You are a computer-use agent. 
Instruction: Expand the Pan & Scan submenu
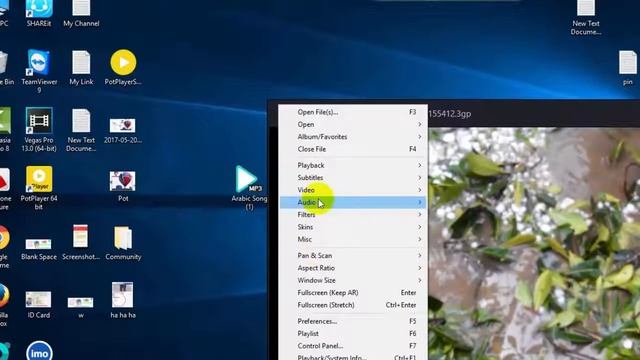[x=353, y=256]
